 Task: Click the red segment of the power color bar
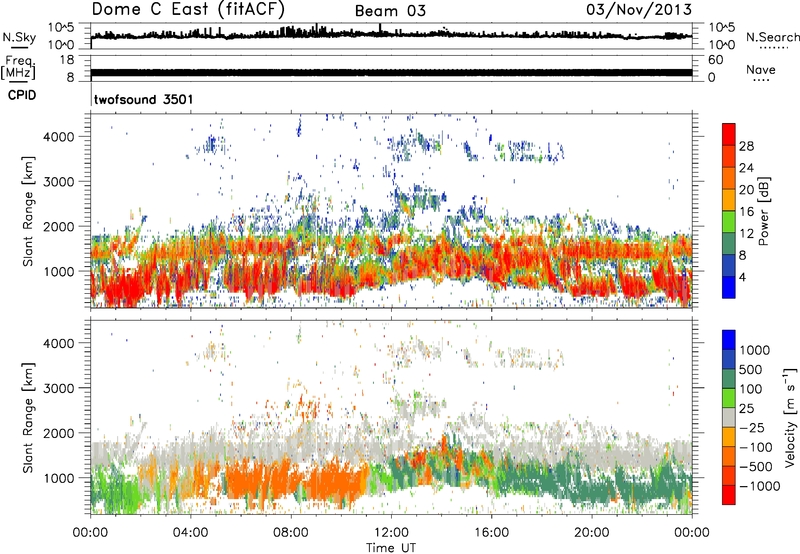[x=729, y=134]
